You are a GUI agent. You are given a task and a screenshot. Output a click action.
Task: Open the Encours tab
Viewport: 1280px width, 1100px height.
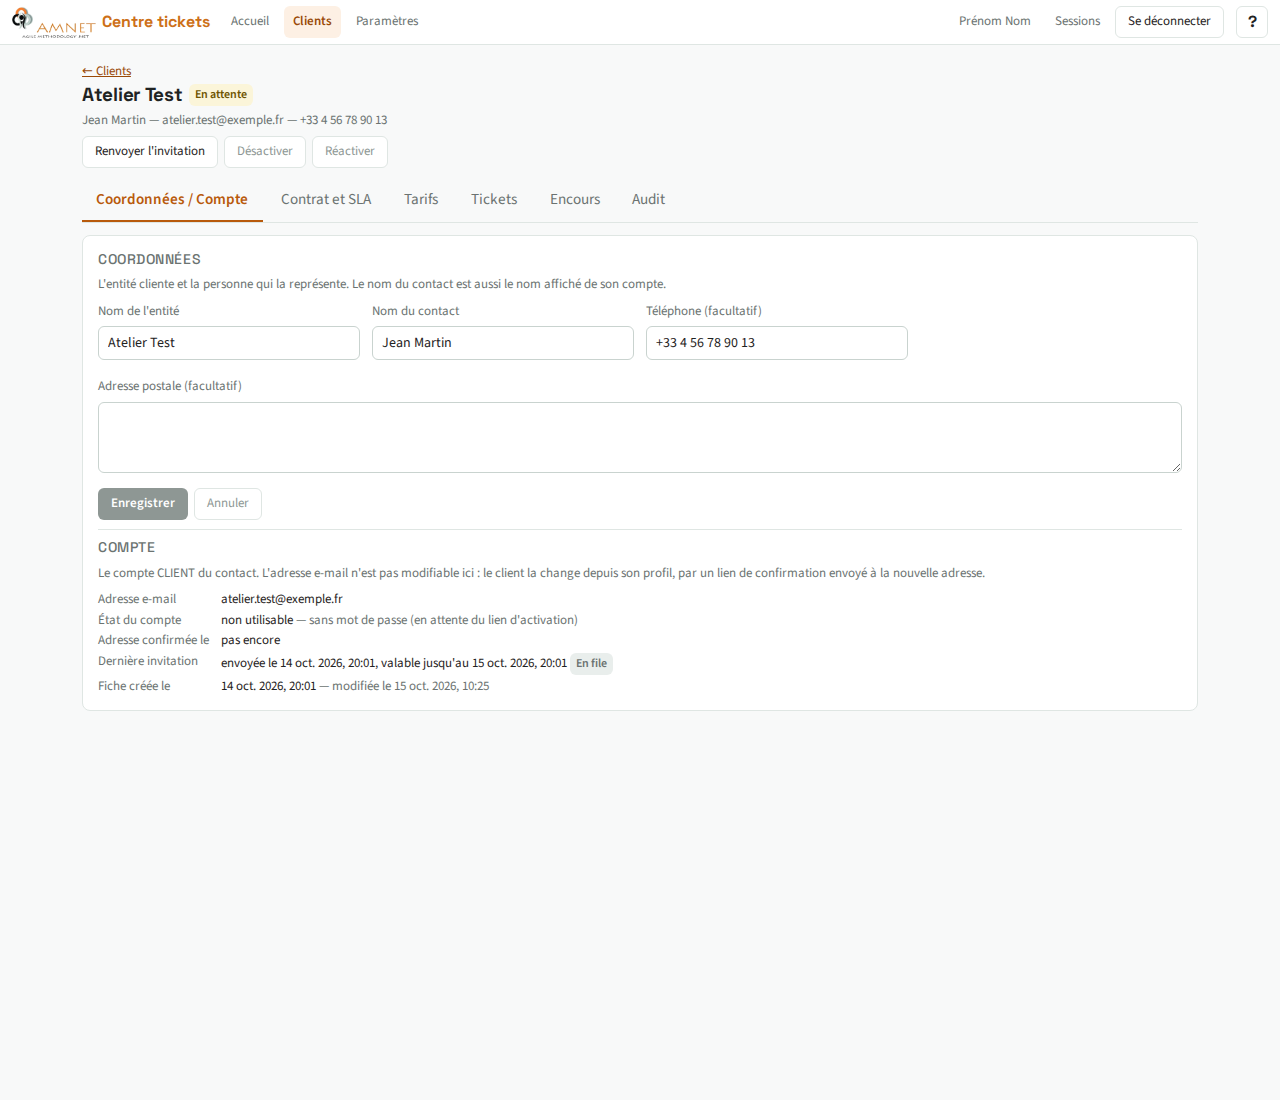[575, 199]
